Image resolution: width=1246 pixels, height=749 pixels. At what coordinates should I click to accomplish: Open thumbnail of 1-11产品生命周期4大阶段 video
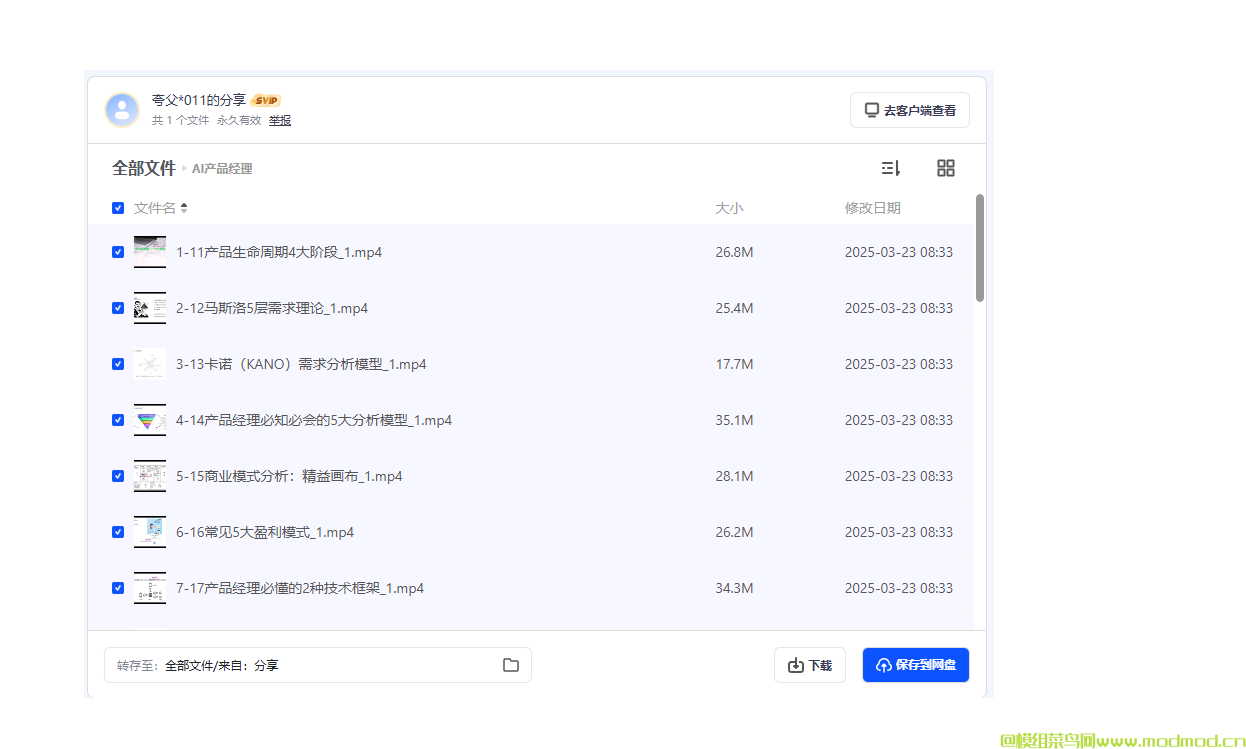pos(150,252)
